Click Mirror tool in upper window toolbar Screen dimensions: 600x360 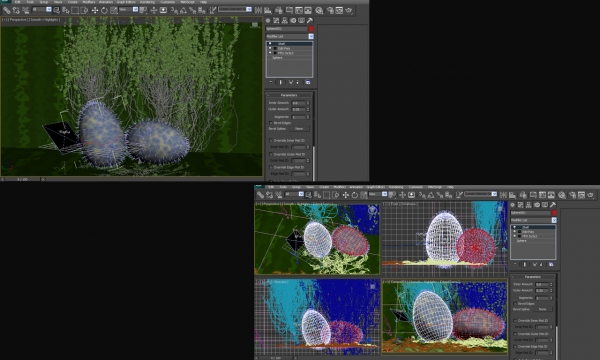pos(258,10)
